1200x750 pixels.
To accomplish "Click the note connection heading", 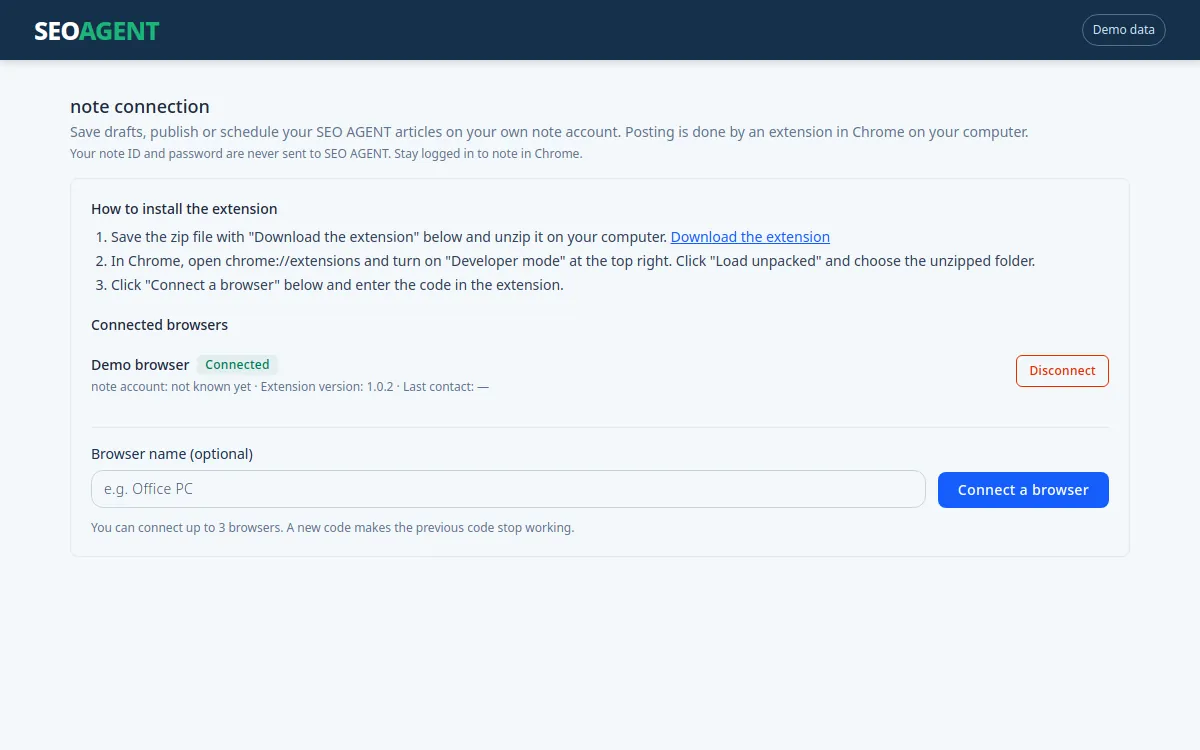I will [x=140, y=107].
